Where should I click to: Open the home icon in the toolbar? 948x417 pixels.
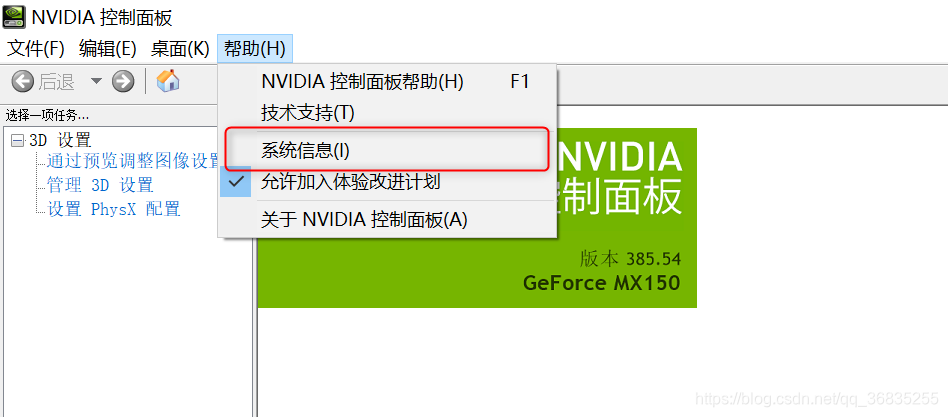tap(168, 80)
